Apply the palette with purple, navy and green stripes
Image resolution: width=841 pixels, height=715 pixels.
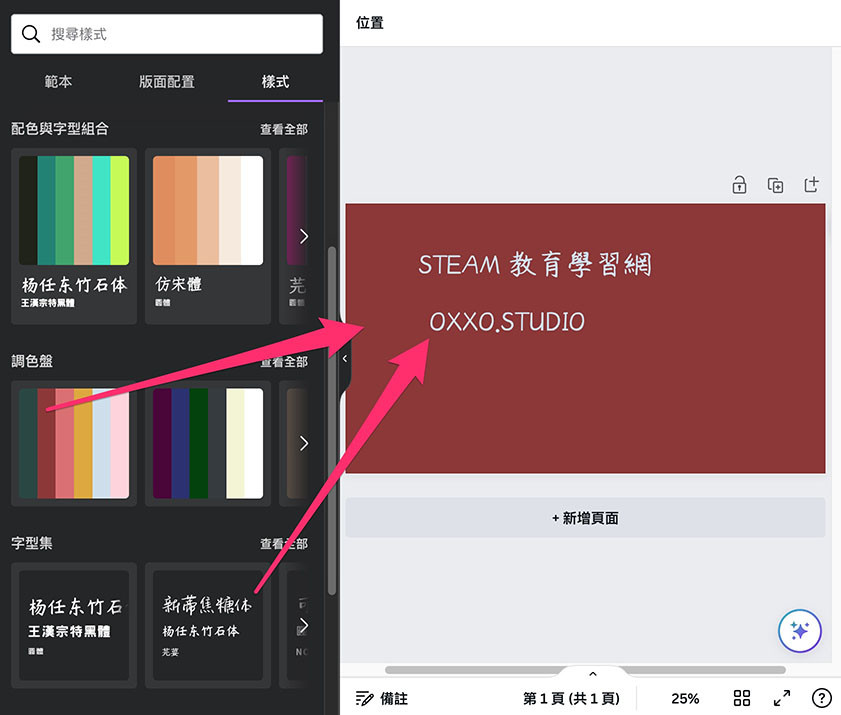pos(208,443)
